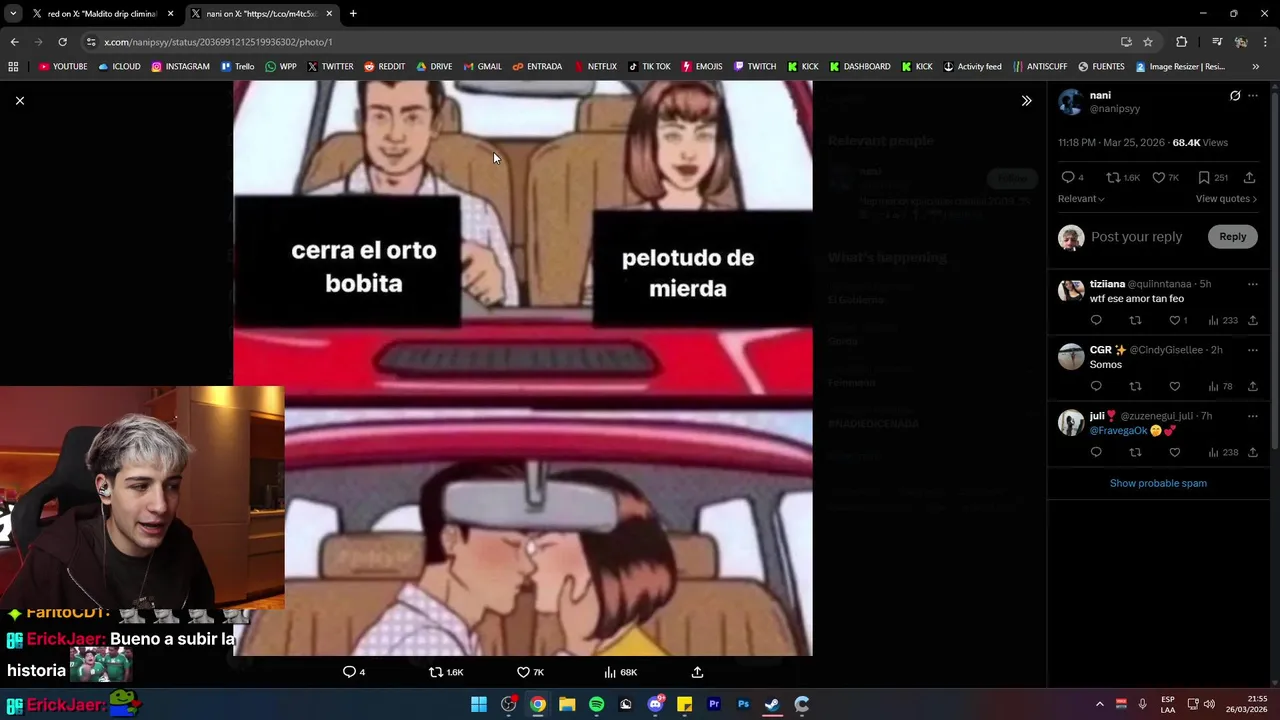Open Steam from the taskbar
Image resolution: width=1280 pixels, height=720 pixels.
coord(772,704)
